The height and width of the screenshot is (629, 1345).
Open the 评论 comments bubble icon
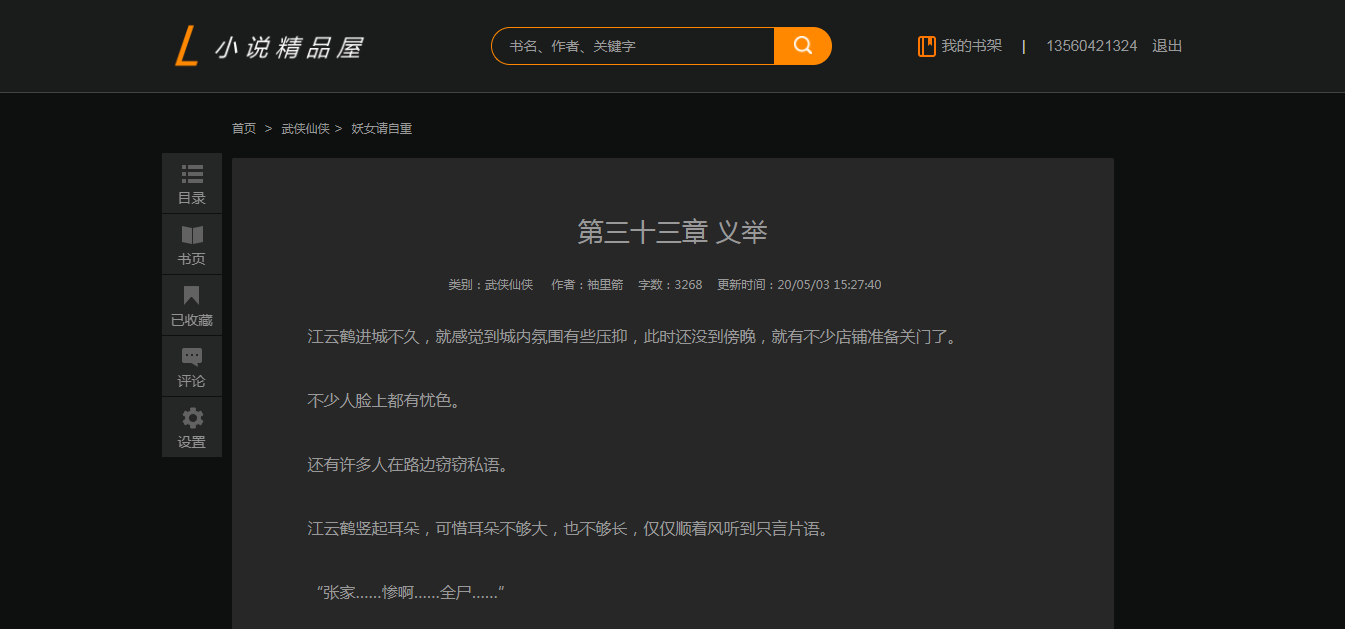pos(192,357)
